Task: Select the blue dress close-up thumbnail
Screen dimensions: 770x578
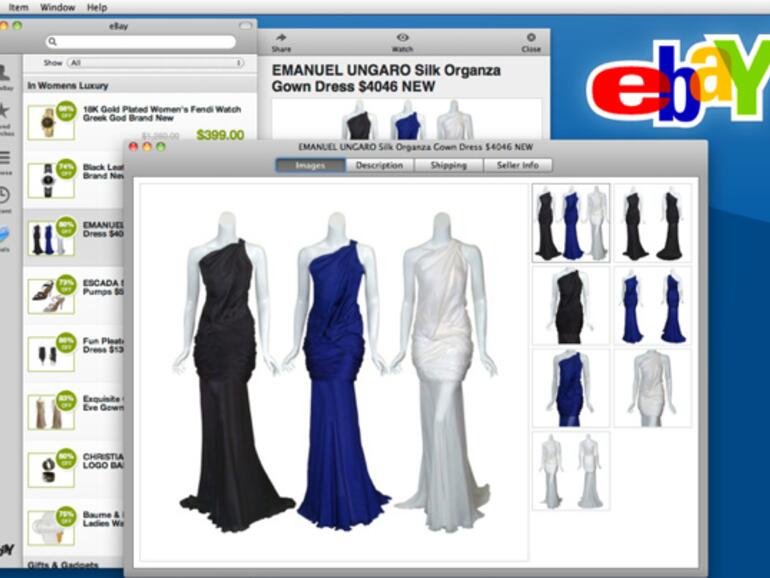Action: (571, 388)
